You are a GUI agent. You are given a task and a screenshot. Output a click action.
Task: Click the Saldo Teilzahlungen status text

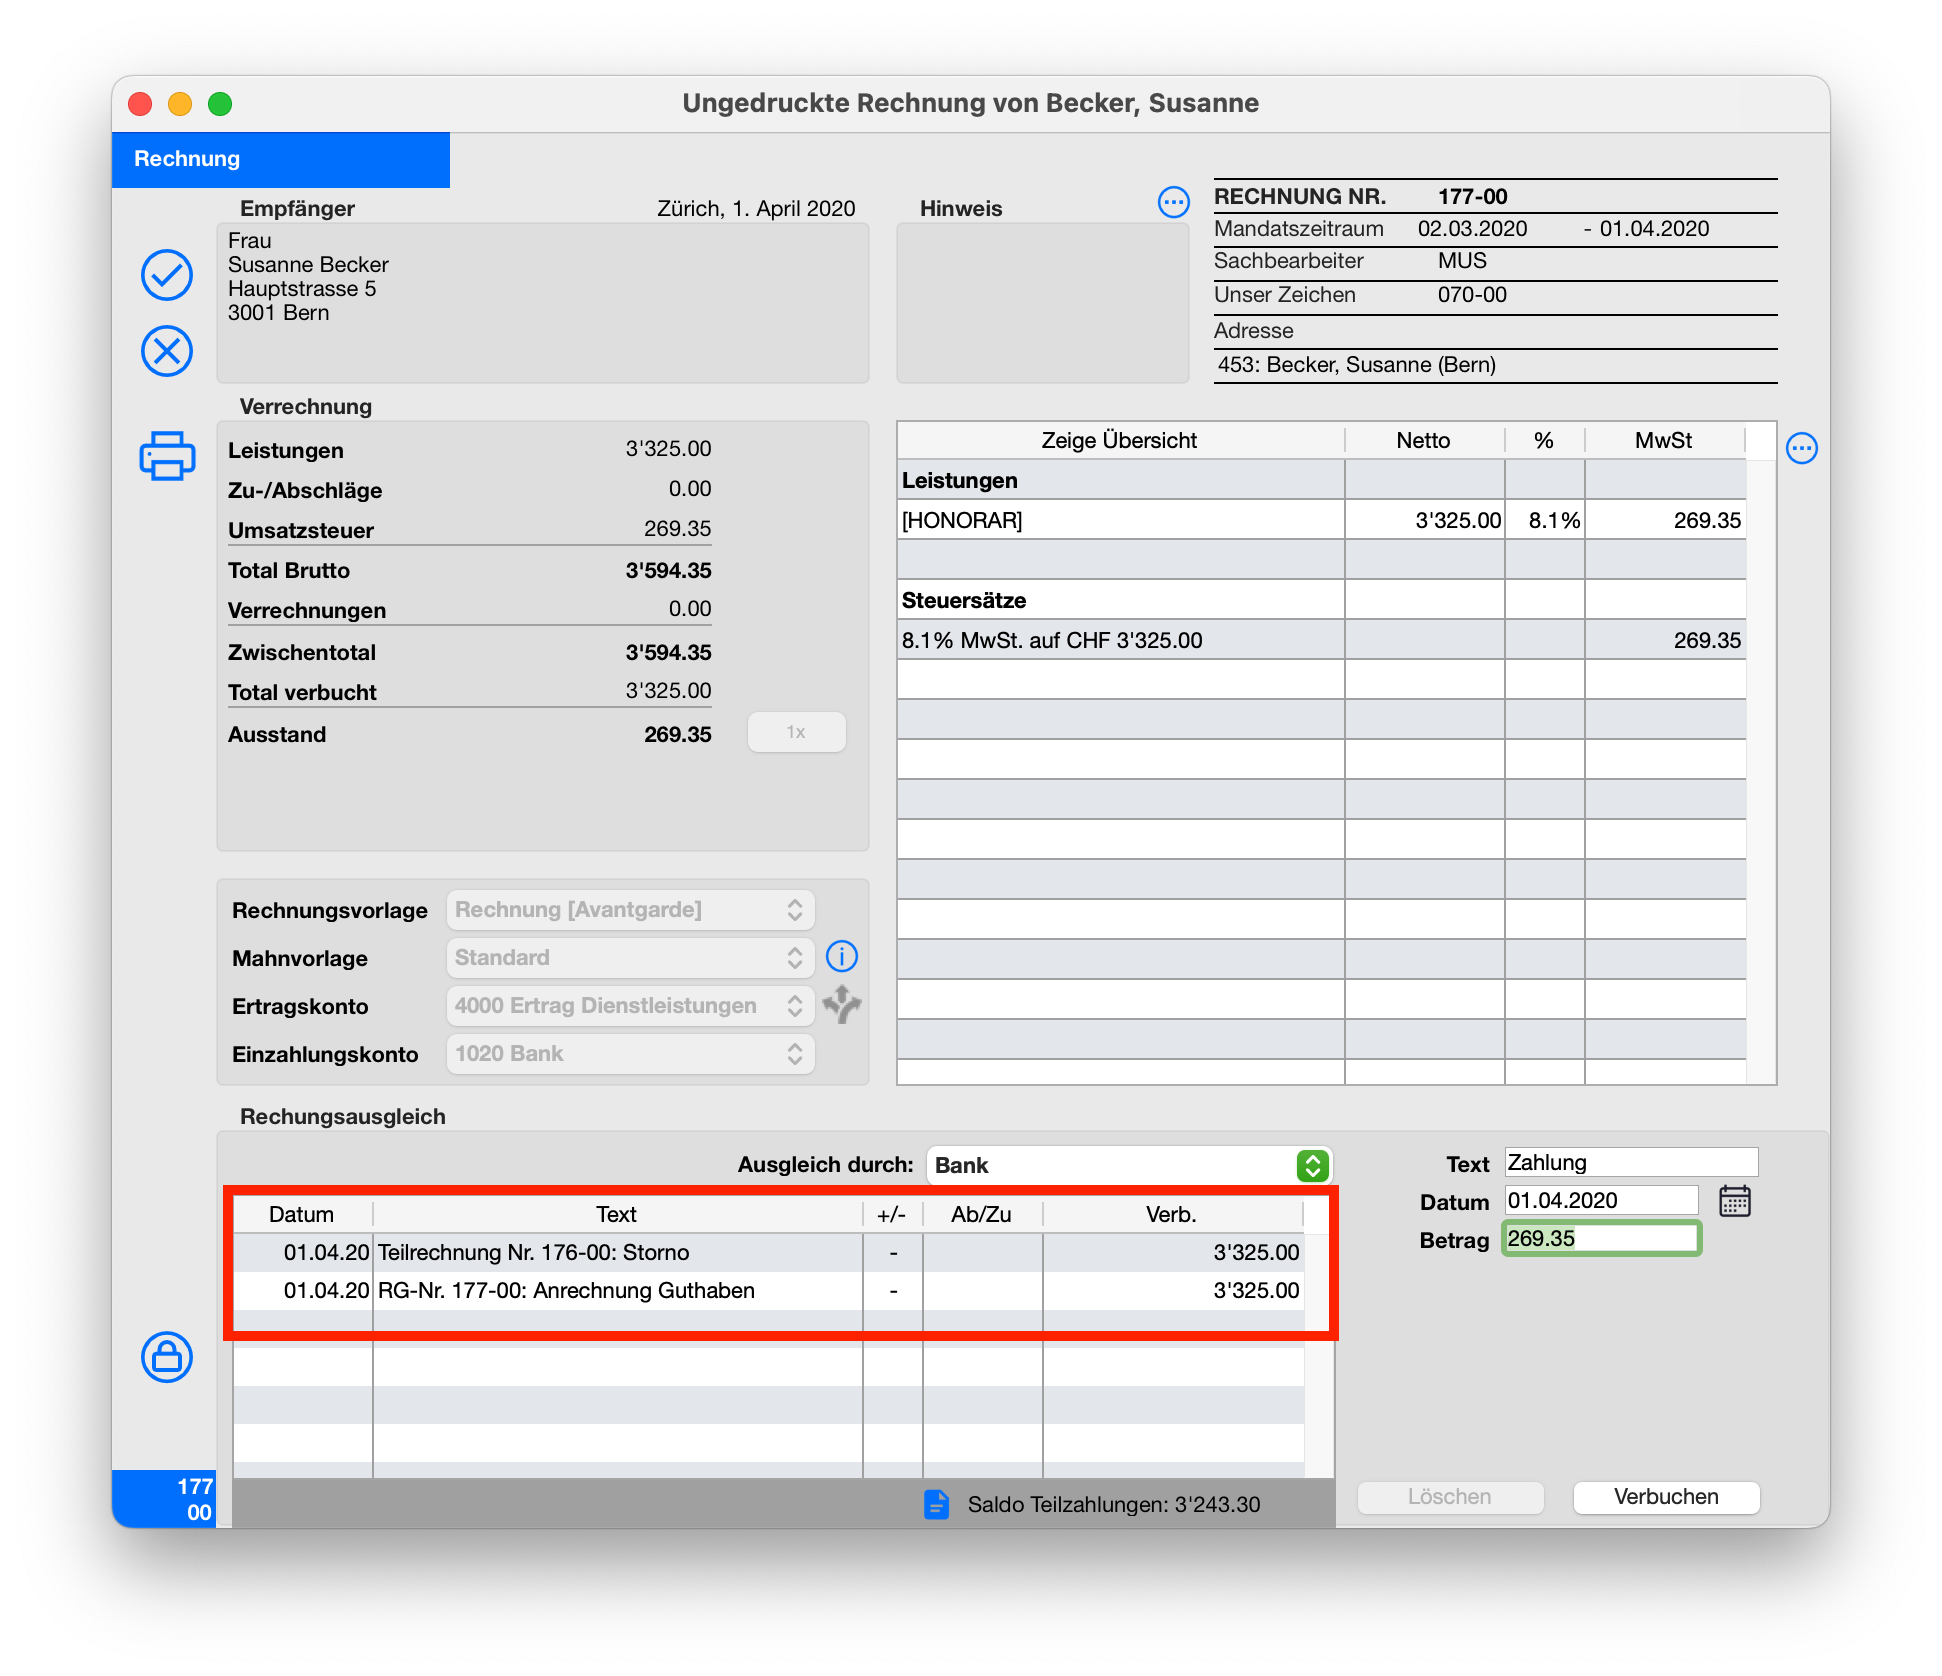pos(1114,1505)
